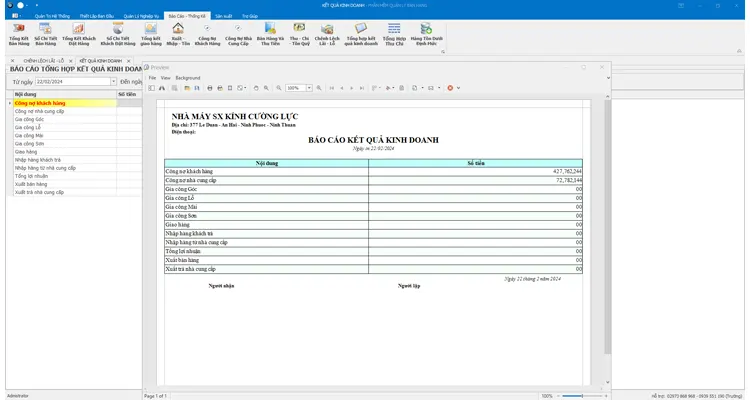The height and width of the screenshot is (400, 750).
Task: Open Xuất - Nhập - Tồn report
Action: pos(178,34)
